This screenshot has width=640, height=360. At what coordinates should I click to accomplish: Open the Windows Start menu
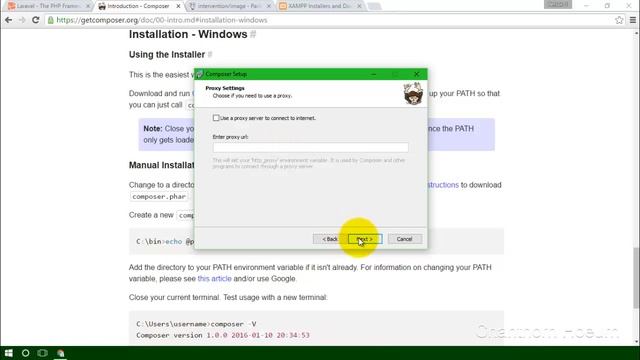(x=9, y=353)
